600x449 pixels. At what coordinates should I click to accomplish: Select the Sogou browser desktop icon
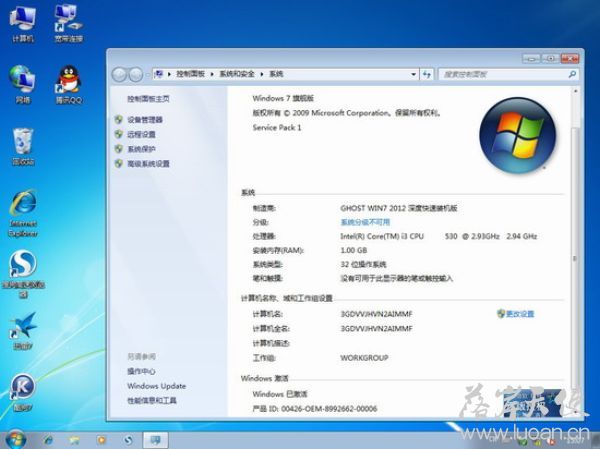(23, 274)
